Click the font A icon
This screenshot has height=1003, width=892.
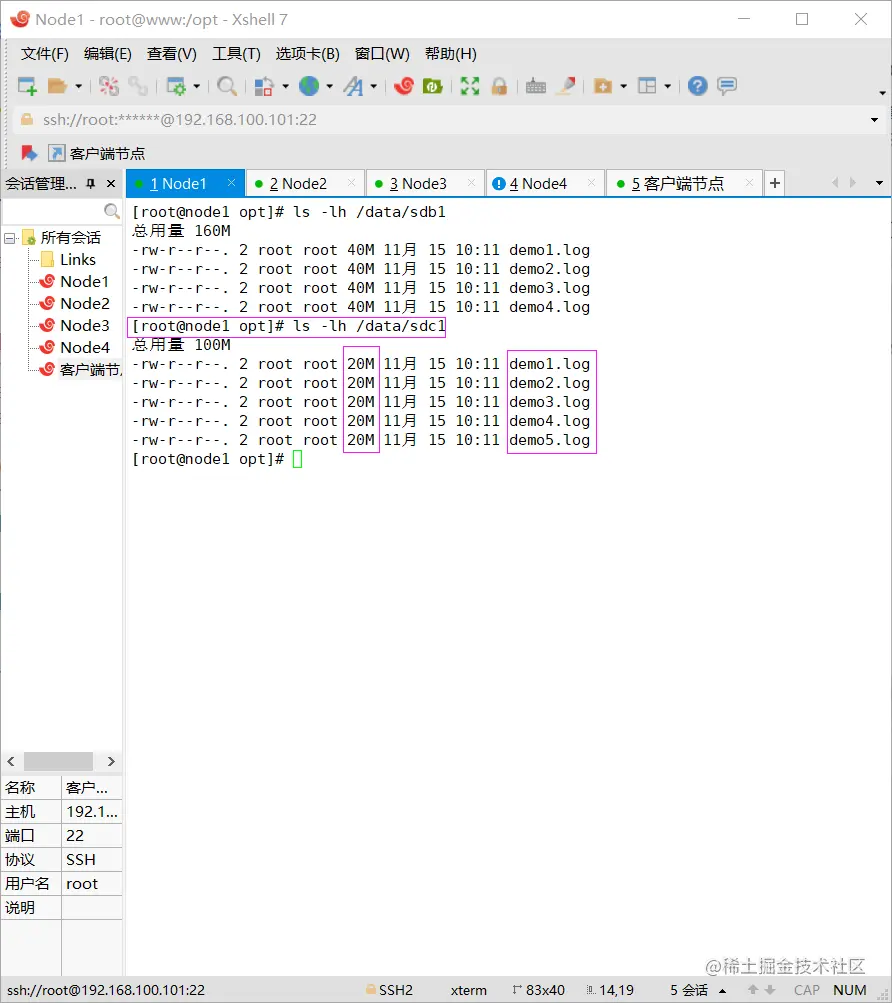click(x=353, y=86)
